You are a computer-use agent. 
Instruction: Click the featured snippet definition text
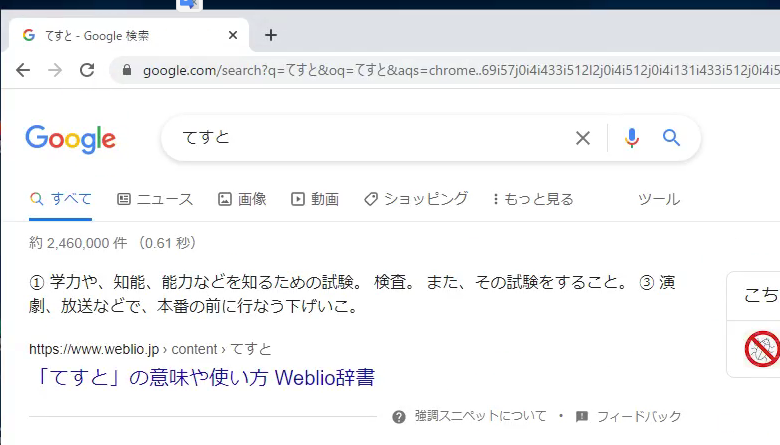(352, 294)
